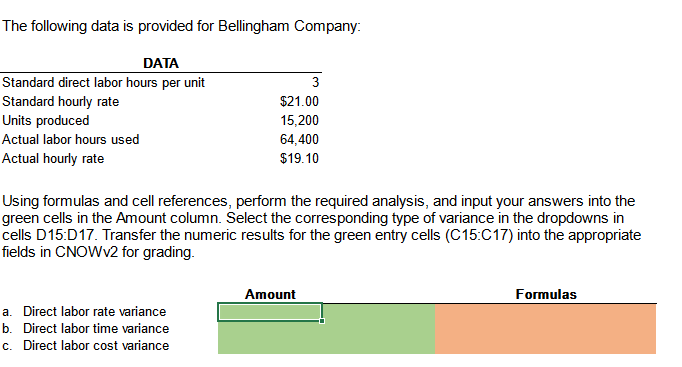682x367 pixels.
Task: Click the fill handle of the selected cell
Action: point(322,321)
